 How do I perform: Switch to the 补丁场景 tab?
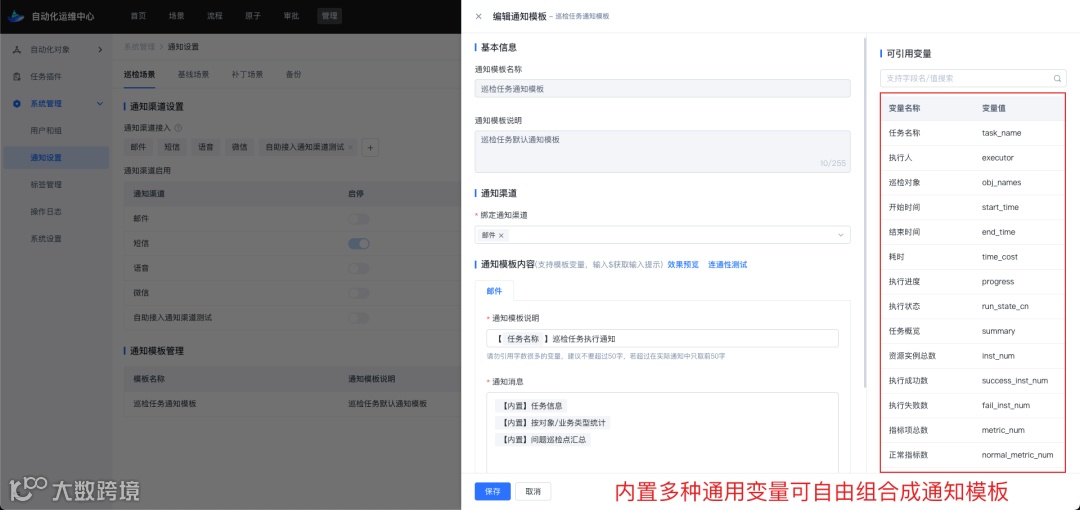pos(247,74)
